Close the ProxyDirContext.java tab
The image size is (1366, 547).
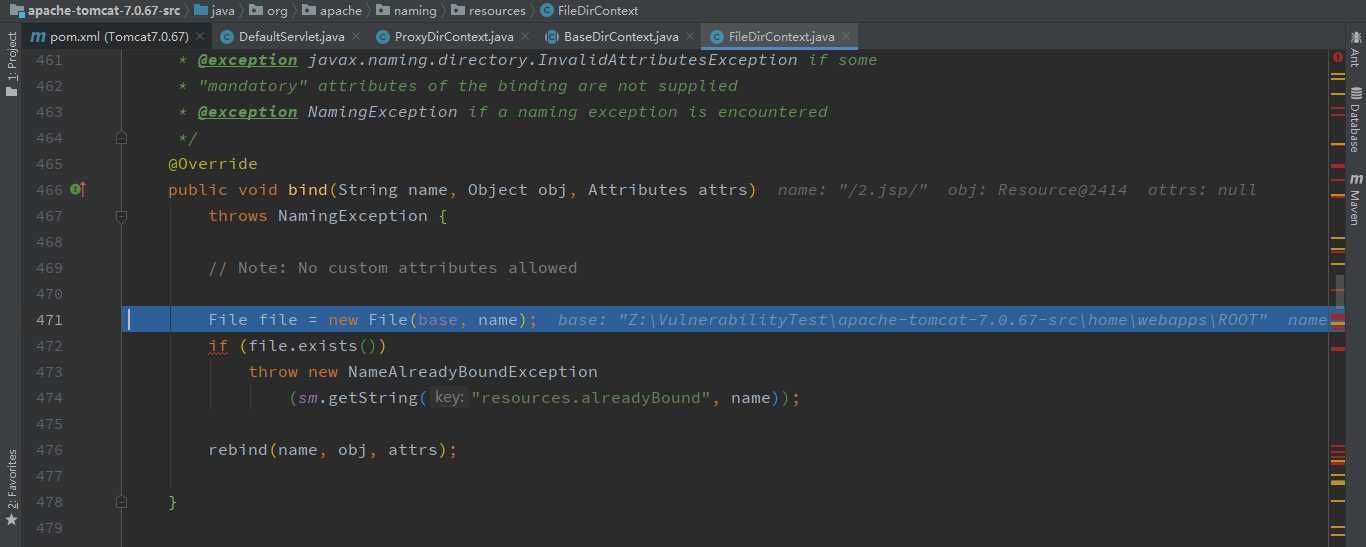[526, 37]
